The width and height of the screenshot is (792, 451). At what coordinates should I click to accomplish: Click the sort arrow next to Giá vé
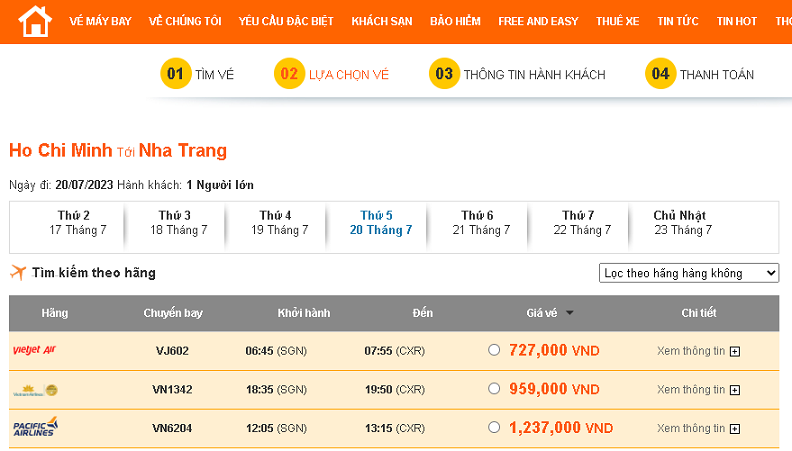point(570,313)
